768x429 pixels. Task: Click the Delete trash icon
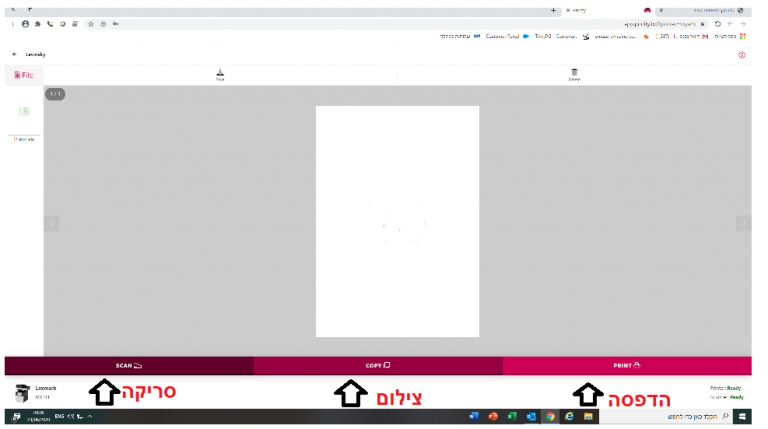point(574,74)
